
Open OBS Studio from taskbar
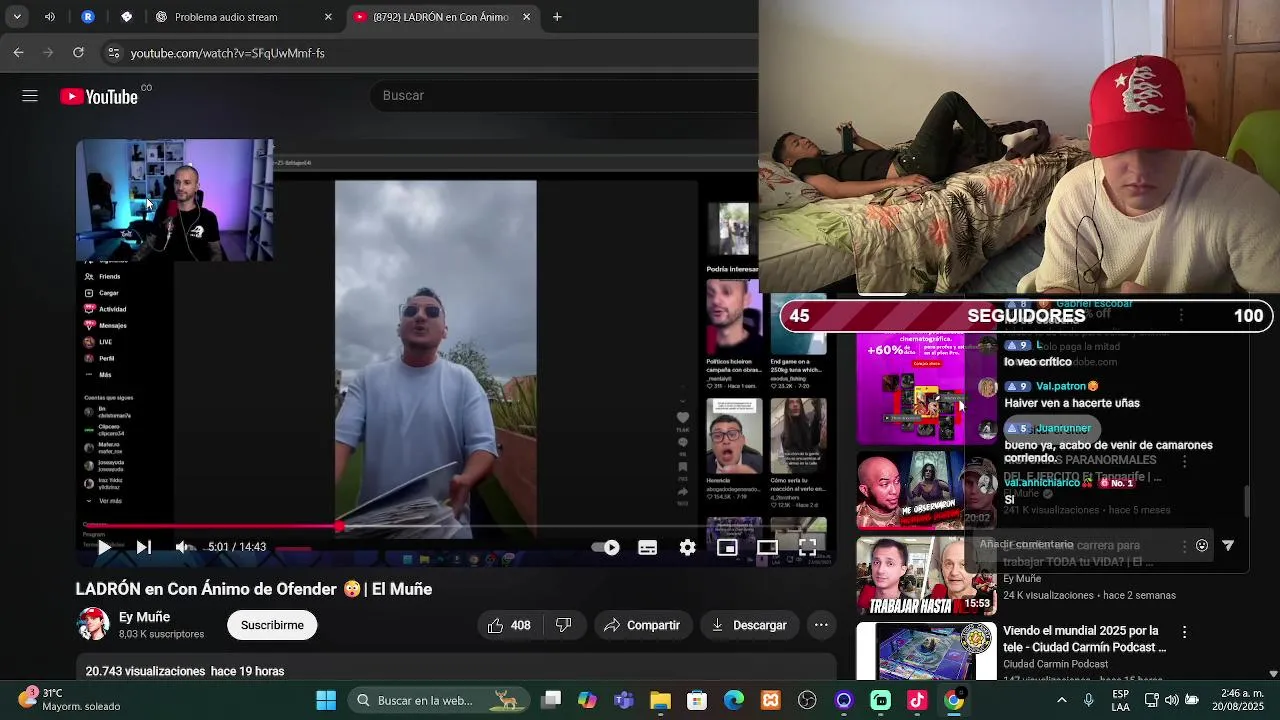click(807, 700)
